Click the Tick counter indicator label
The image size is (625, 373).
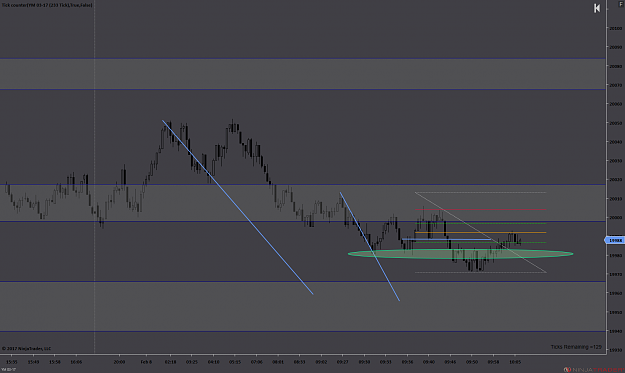(x=47, y=5)
